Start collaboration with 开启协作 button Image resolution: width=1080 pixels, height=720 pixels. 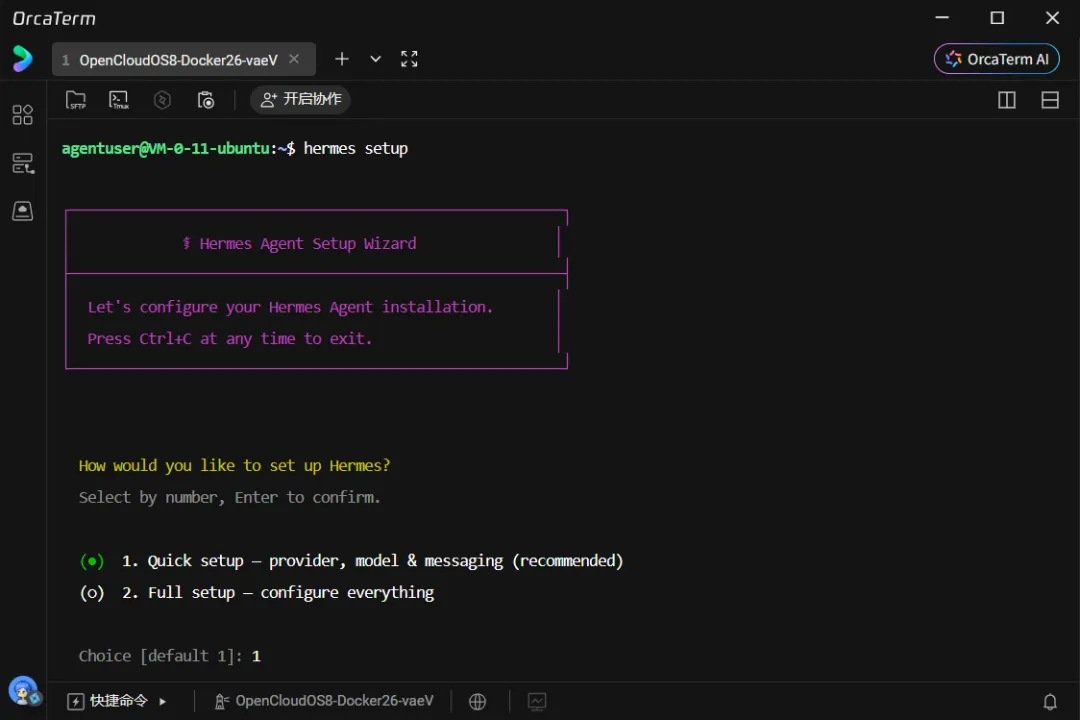300,99
